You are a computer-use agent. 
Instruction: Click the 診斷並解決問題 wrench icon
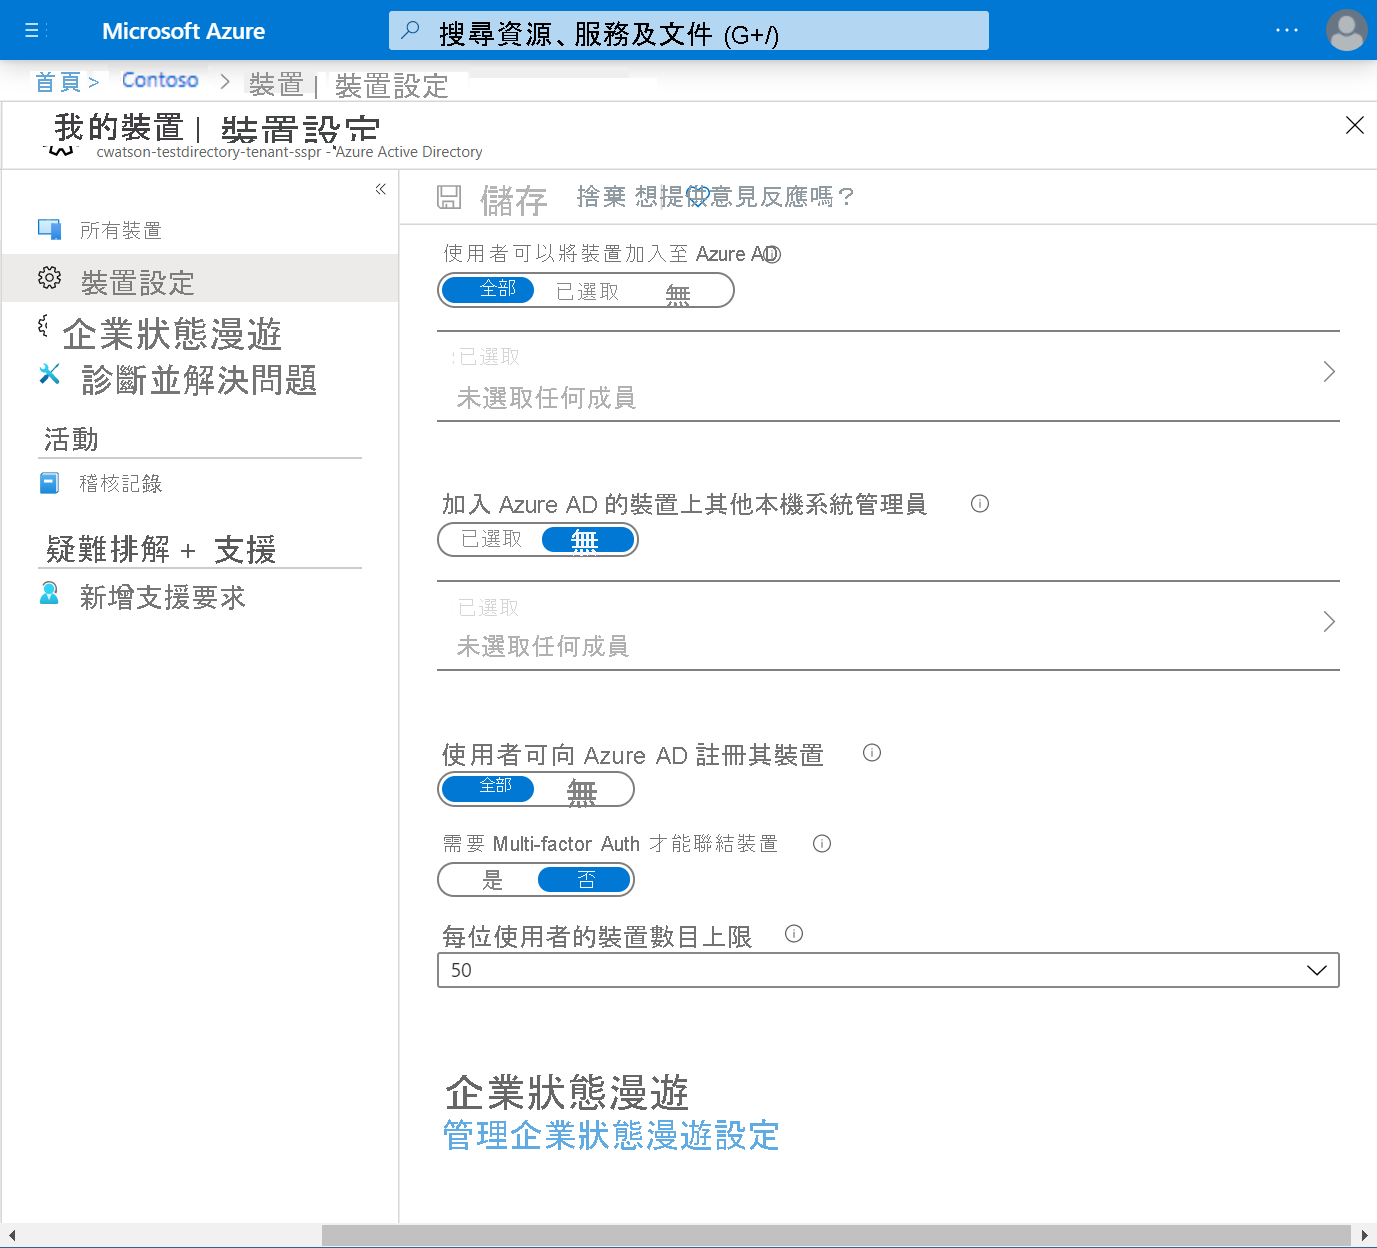[49, 374]
